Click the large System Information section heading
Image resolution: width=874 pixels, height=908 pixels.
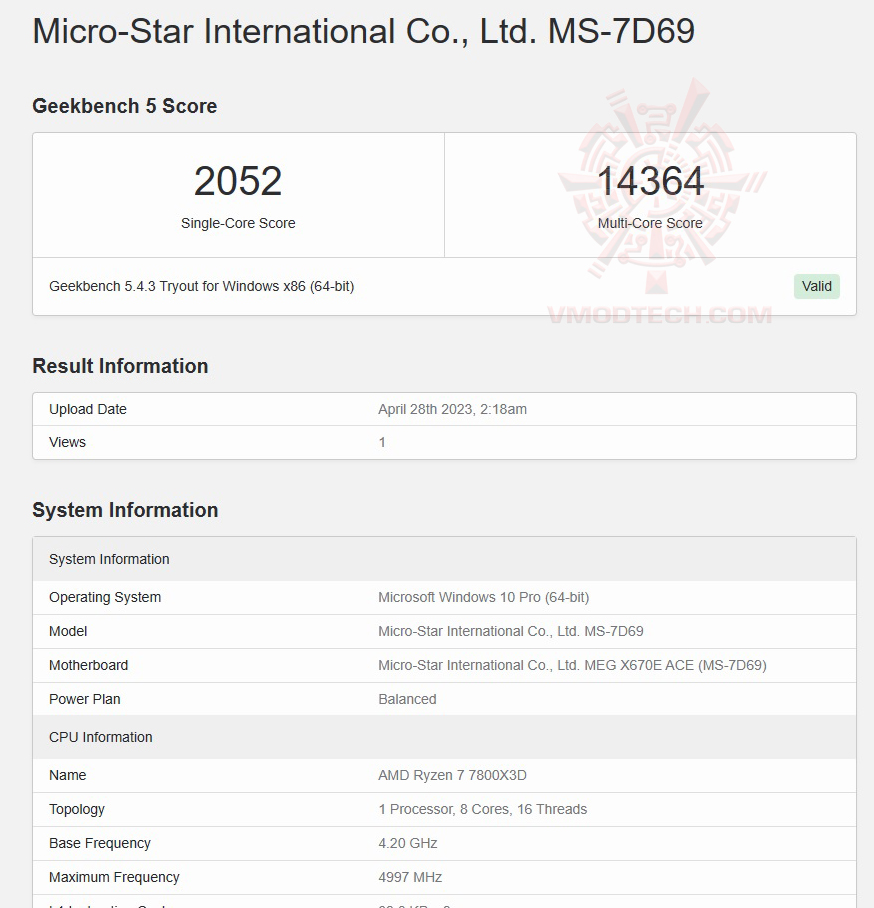click(125, 510)
